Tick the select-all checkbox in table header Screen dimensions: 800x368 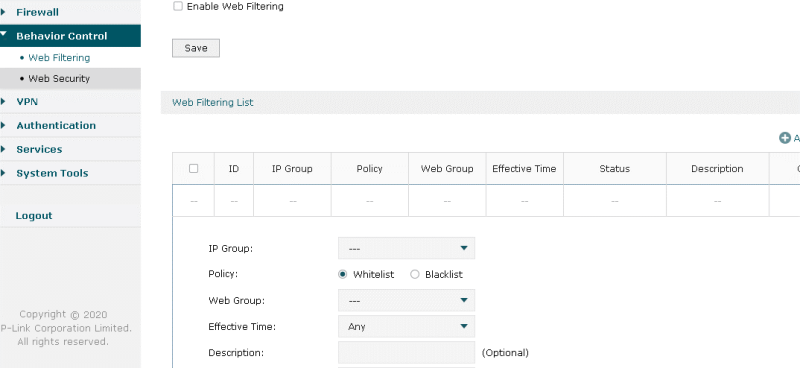pos(193,168)
